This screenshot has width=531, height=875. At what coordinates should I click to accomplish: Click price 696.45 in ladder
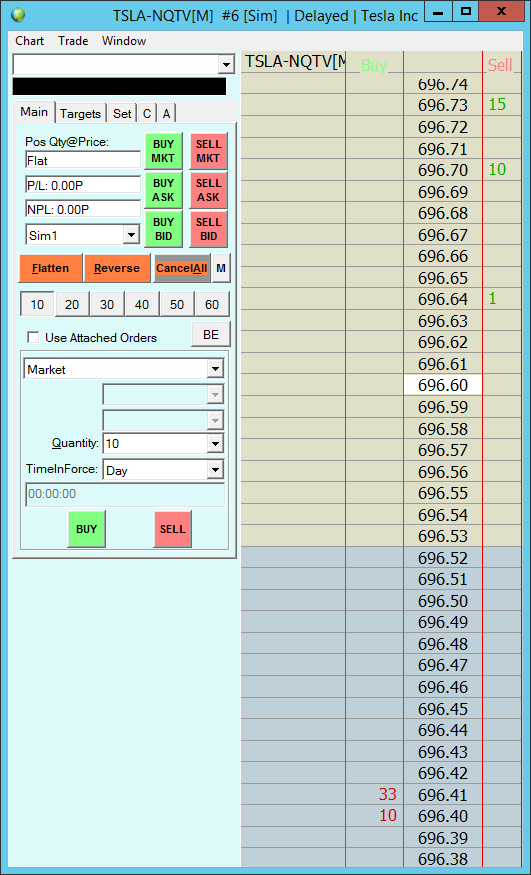coord(443,709)
